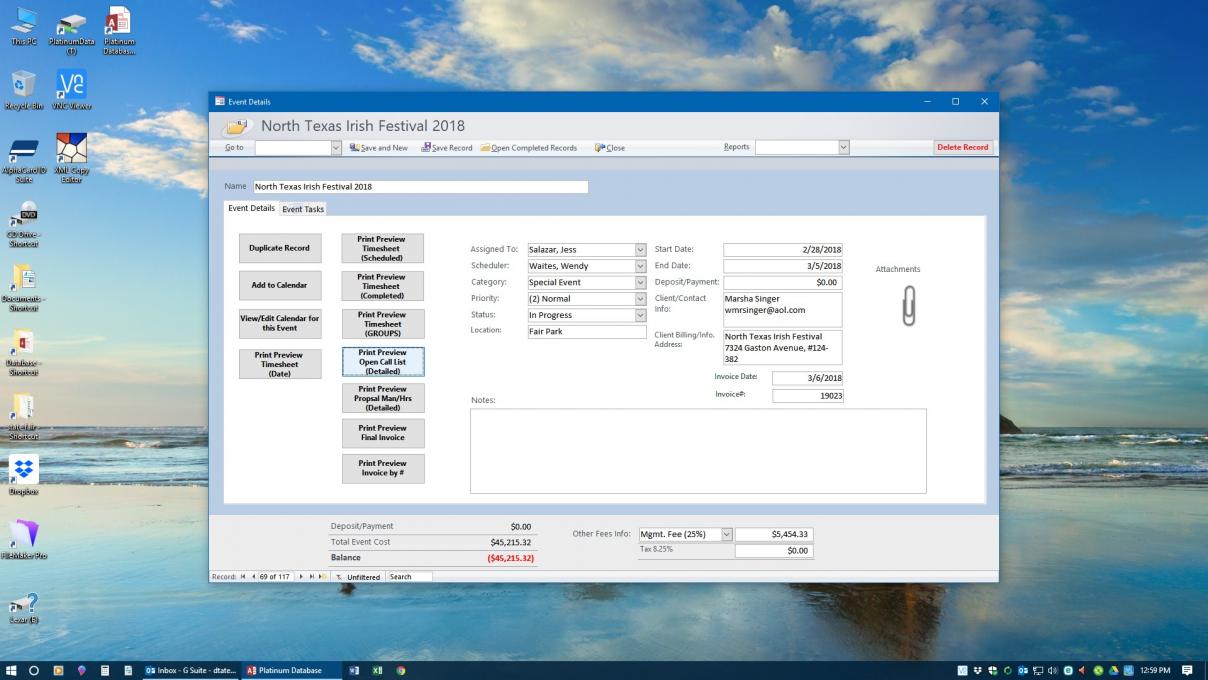The width and height of the screenshot is (1208, 680).
Task: Click the Print Preview Final Invoice button
Action: pyautogui.click(x=383, y=433)
